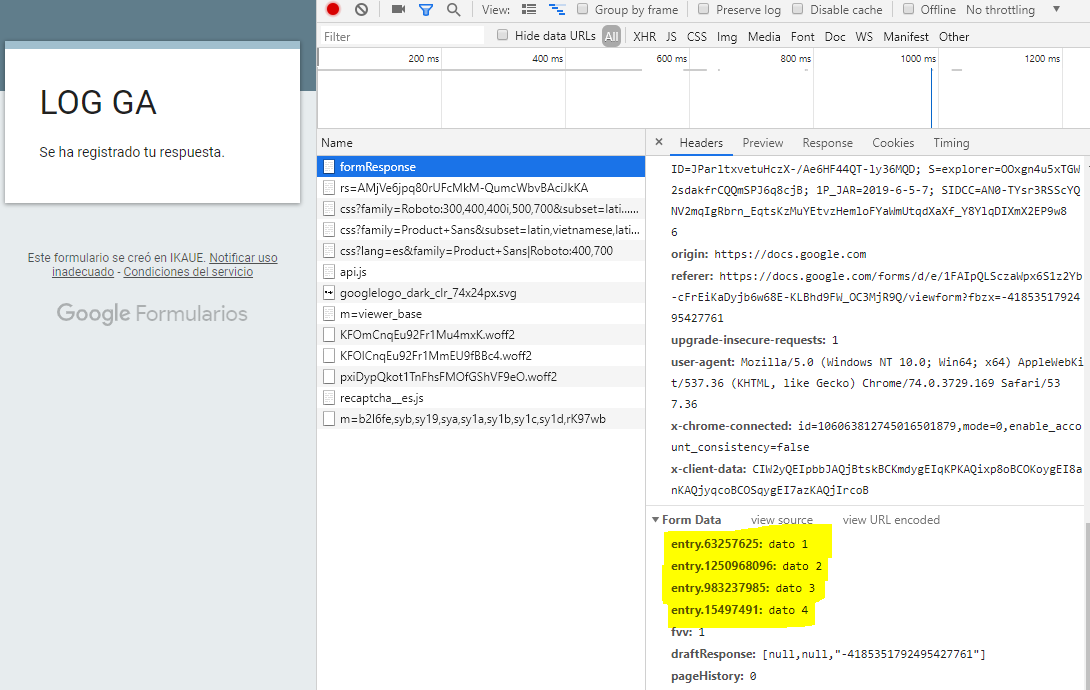Image resolution: width=1090 pixels, height=690 pixels.
Task: Open the Cookies tab
Action: (x=893, y=142)
